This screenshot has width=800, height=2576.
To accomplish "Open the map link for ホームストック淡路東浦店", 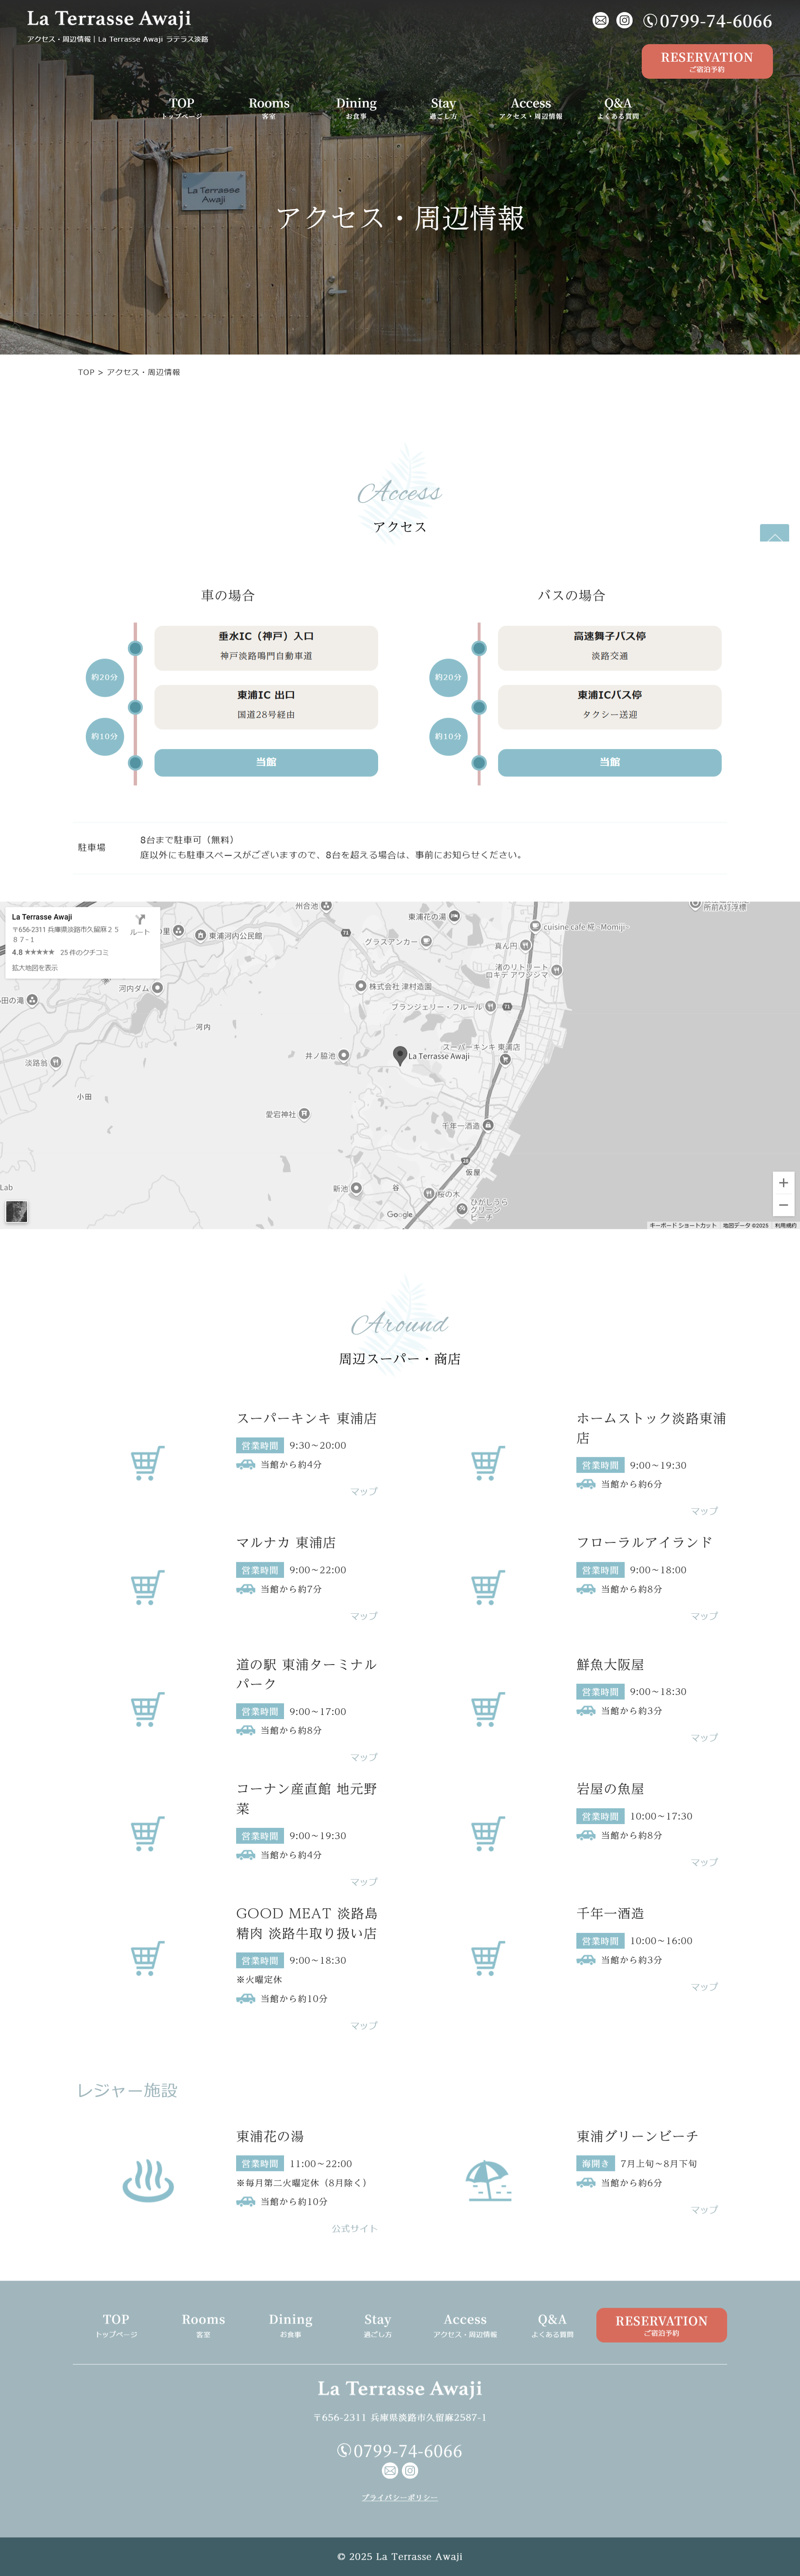I will tap(704, 1511).
